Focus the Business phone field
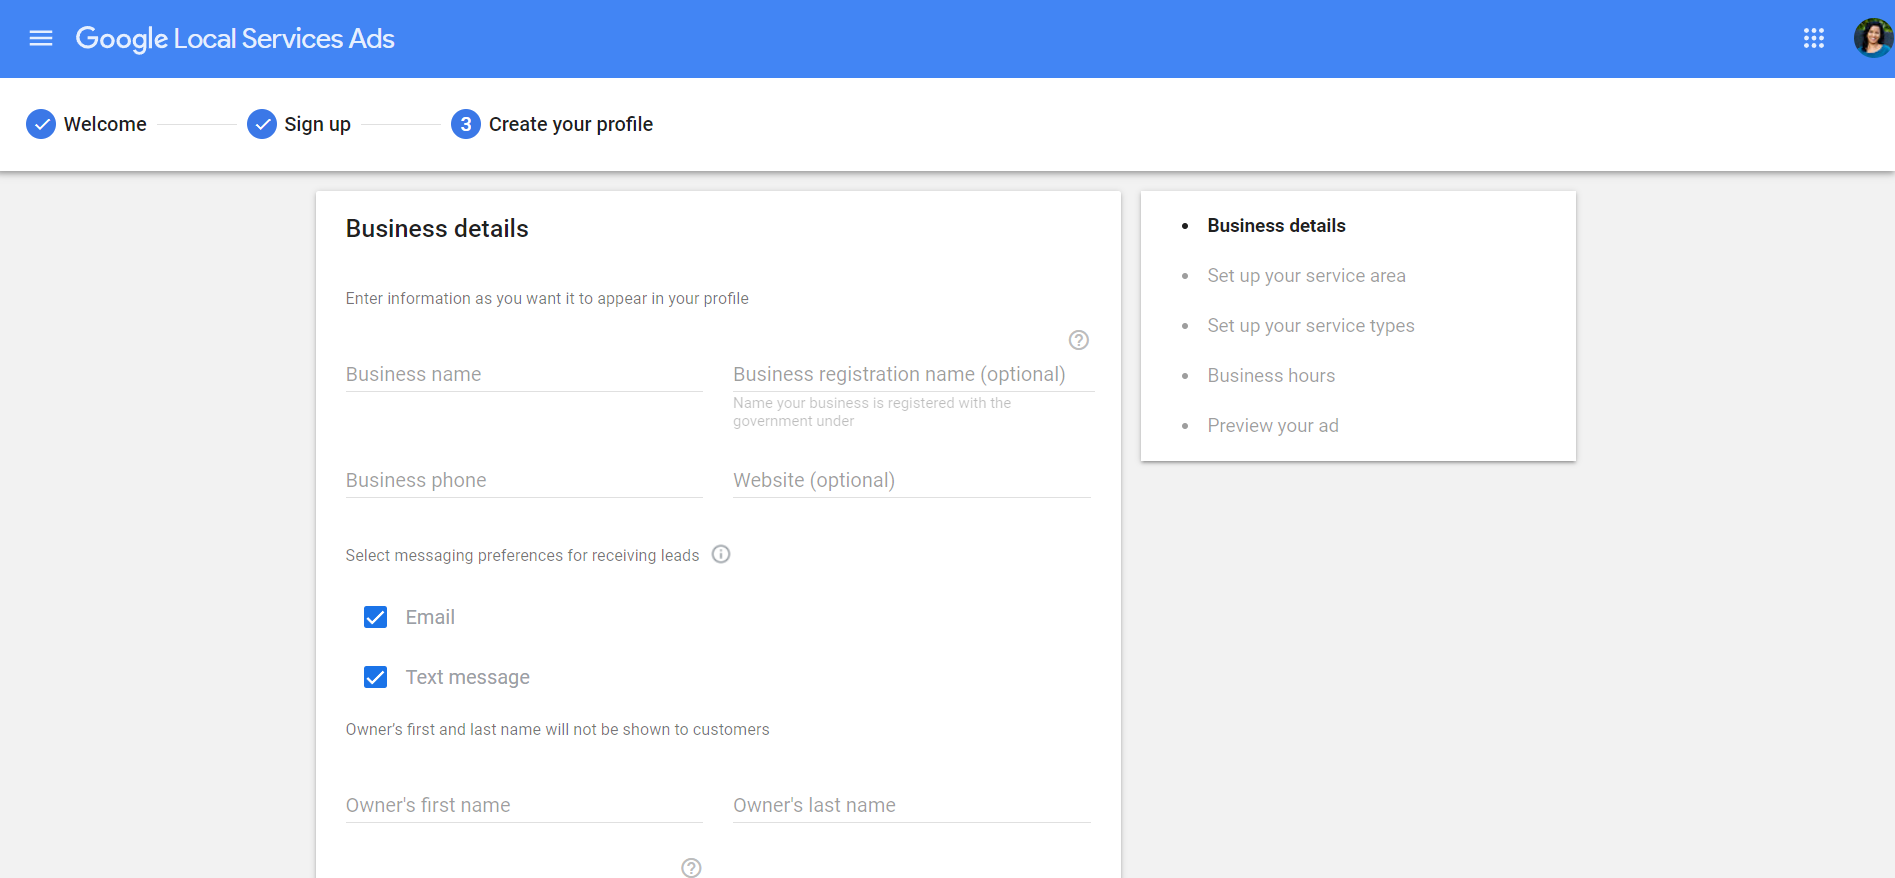Viewport: 1895px width, 878px height. pyautogui.click(x=524, y=480)
